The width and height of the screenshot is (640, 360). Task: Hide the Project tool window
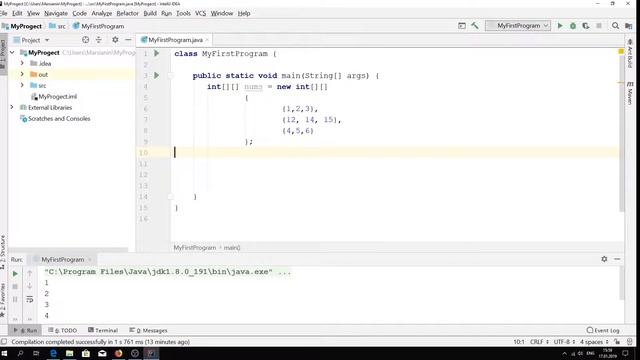coord(128,40)
